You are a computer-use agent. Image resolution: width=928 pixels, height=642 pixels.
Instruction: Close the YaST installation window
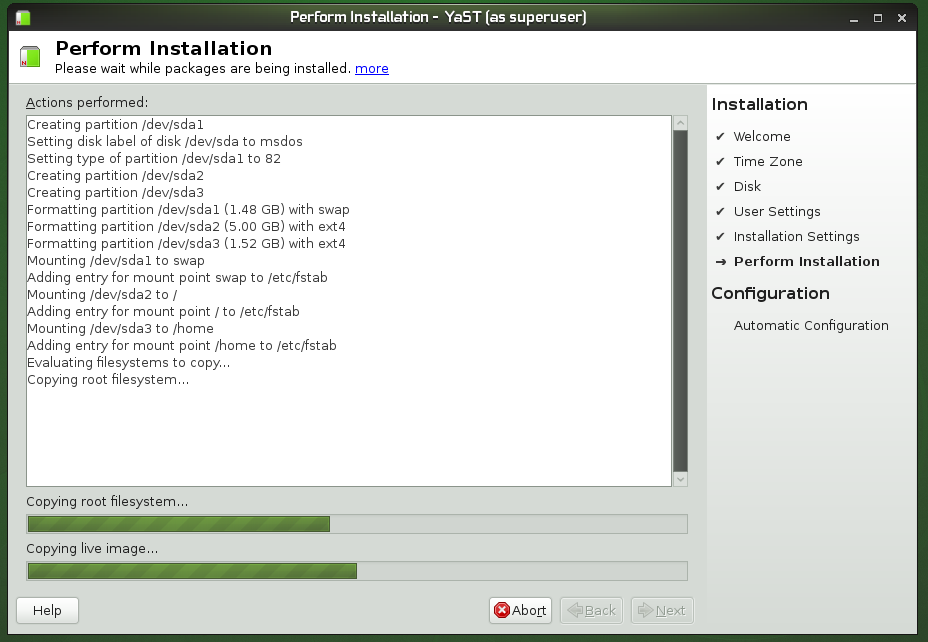(x=902, y=18)
